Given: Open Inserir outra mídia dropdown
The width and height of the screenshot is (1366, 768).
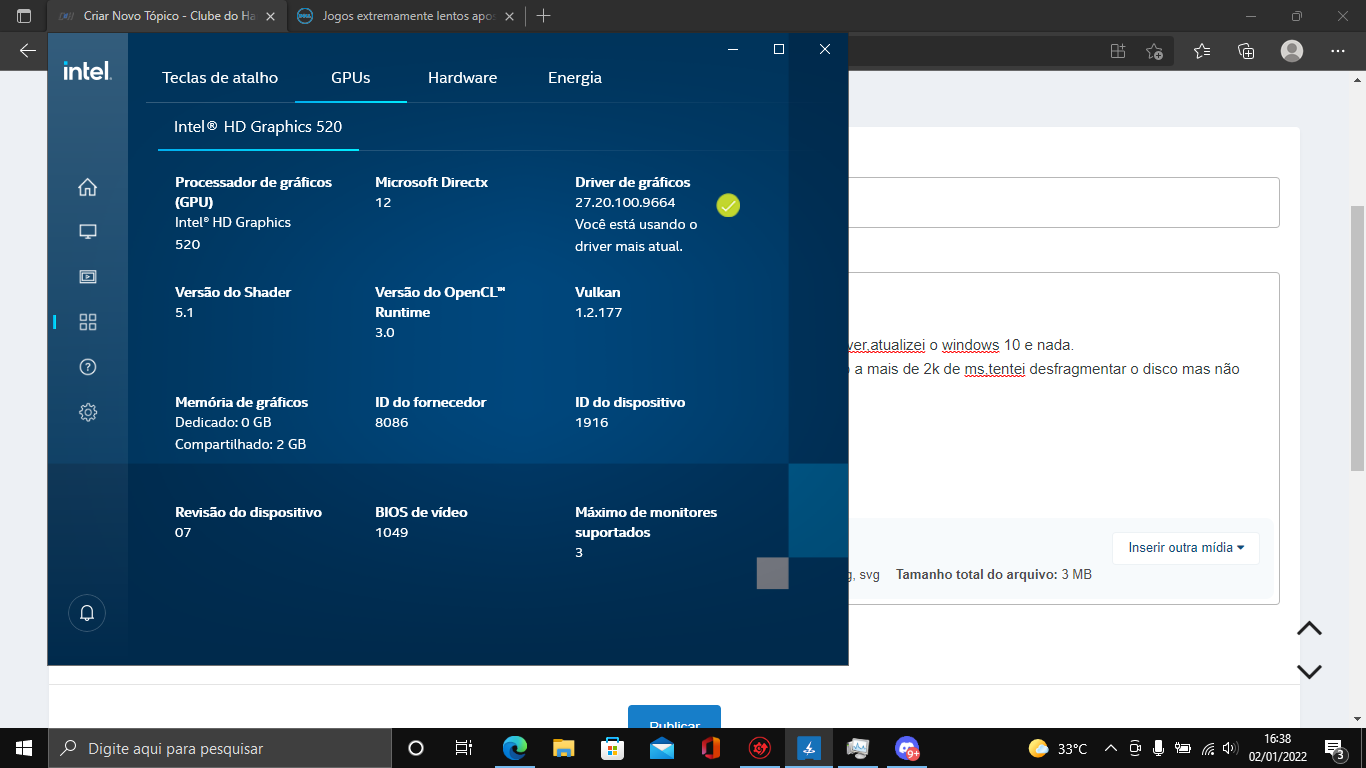Looking at the screenshot, I should [x=1186, y=548].
